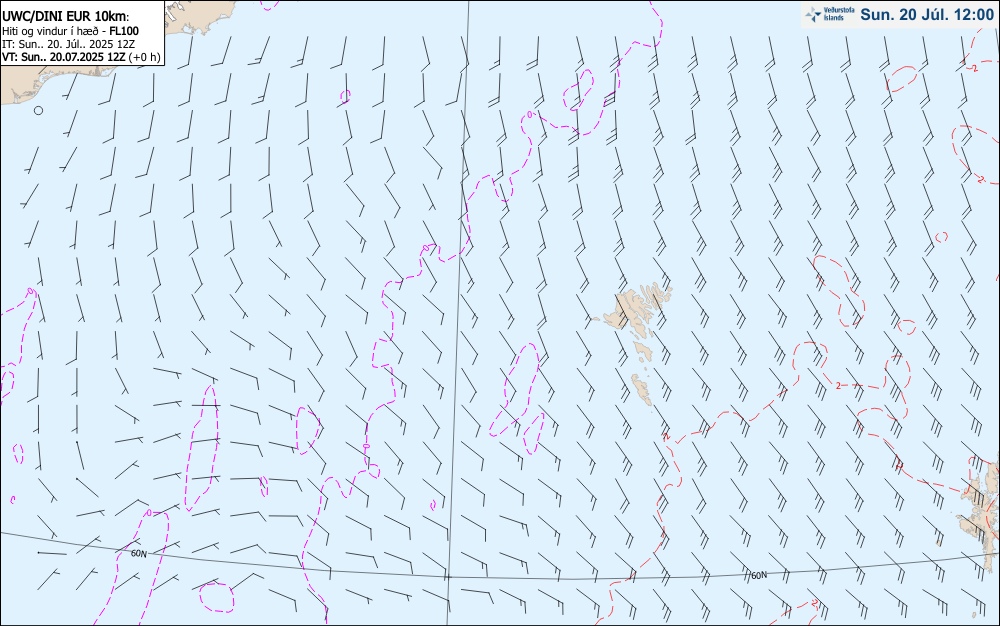Click the Veðurstofa Íslands logo icon
This screenshot has height=626, width=1000.
[813, 14]
